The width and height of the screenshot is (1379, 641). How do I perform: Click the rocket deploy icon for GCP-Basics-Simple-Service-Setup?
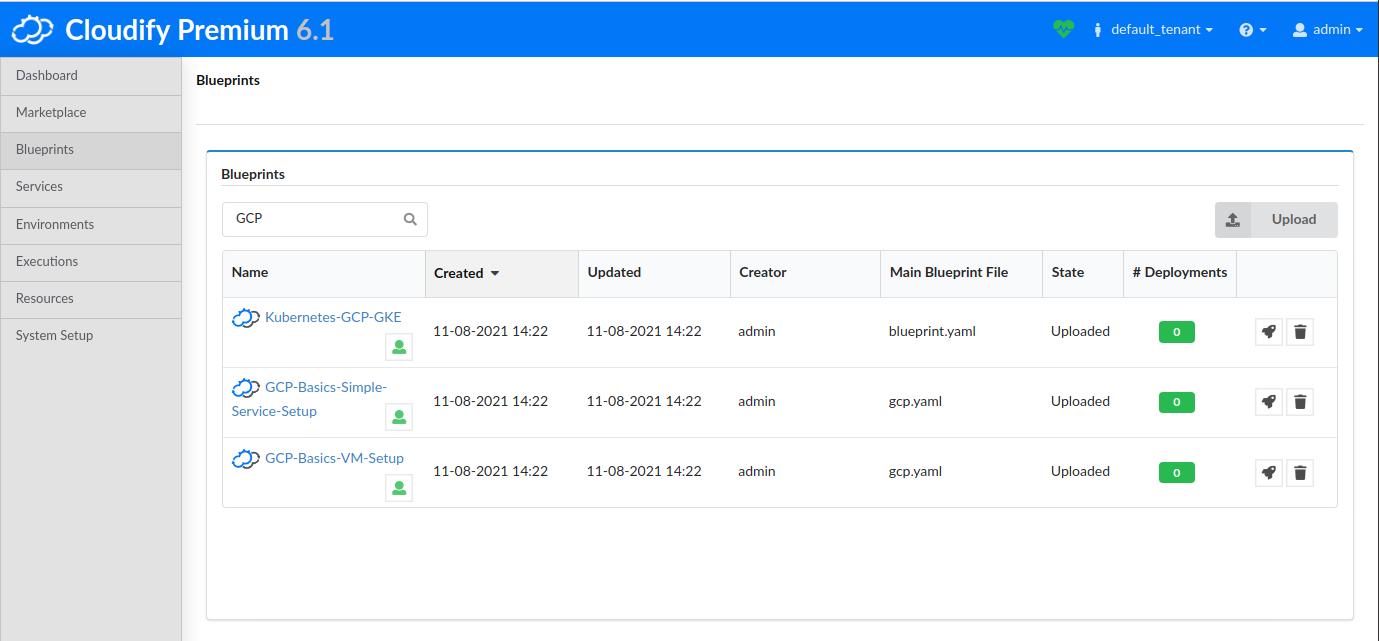tap(1268, 401)
